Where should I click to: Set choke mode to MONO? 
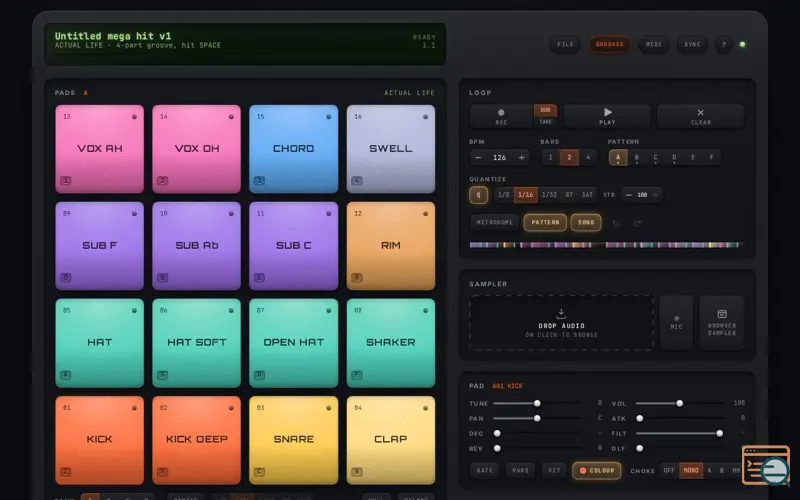click(691, 470)
